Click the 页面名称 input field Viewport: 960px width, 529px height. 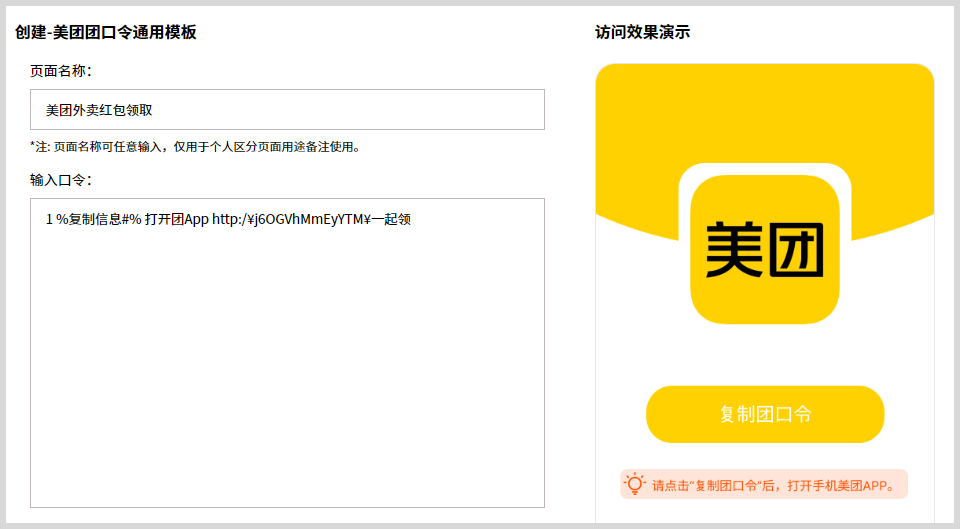click(287, 110)
